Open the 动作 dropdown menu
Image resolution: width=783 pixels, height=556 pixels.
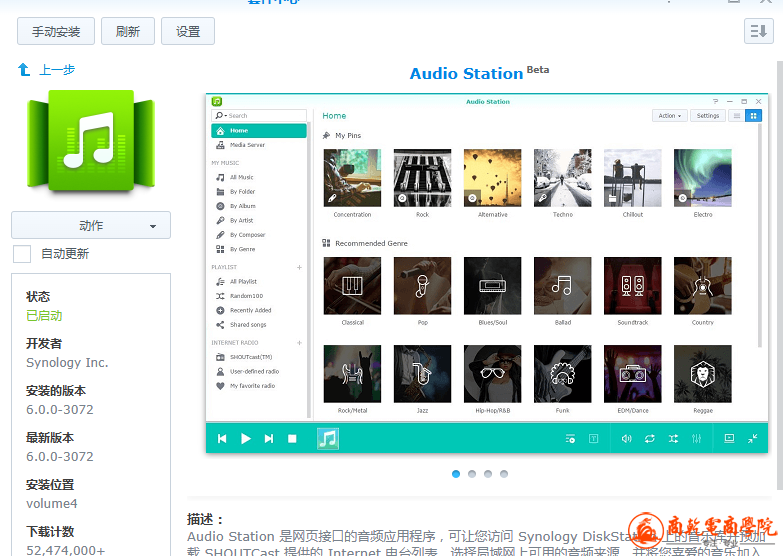[91, 226]
